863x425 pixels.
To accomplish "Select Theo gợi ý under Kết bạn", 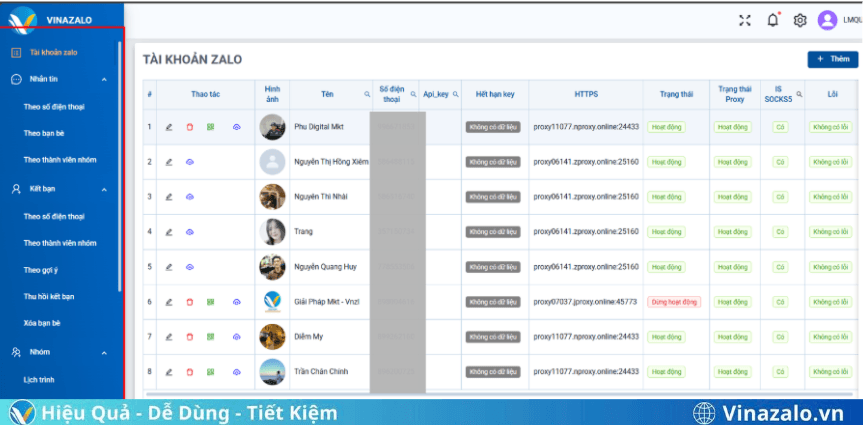I will pos(41,270).
